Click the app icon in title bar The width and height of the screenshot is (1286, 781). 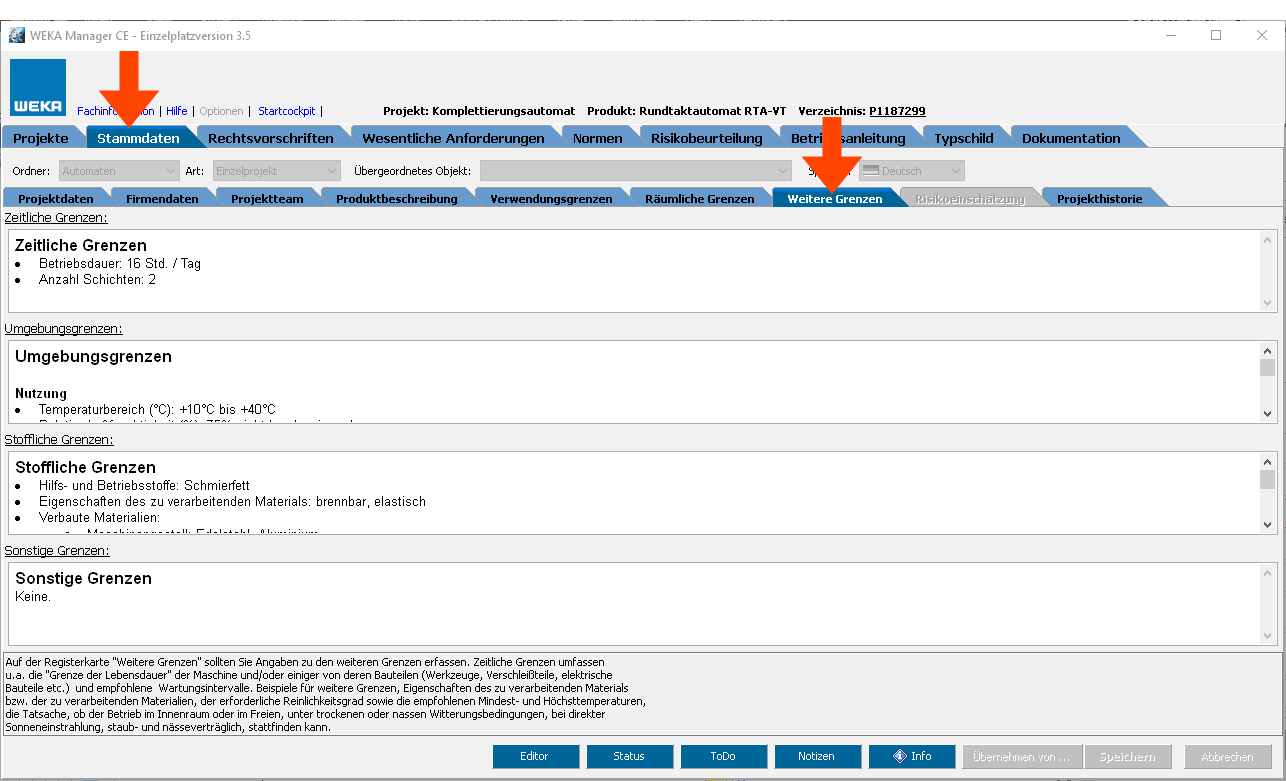(16, 36)
